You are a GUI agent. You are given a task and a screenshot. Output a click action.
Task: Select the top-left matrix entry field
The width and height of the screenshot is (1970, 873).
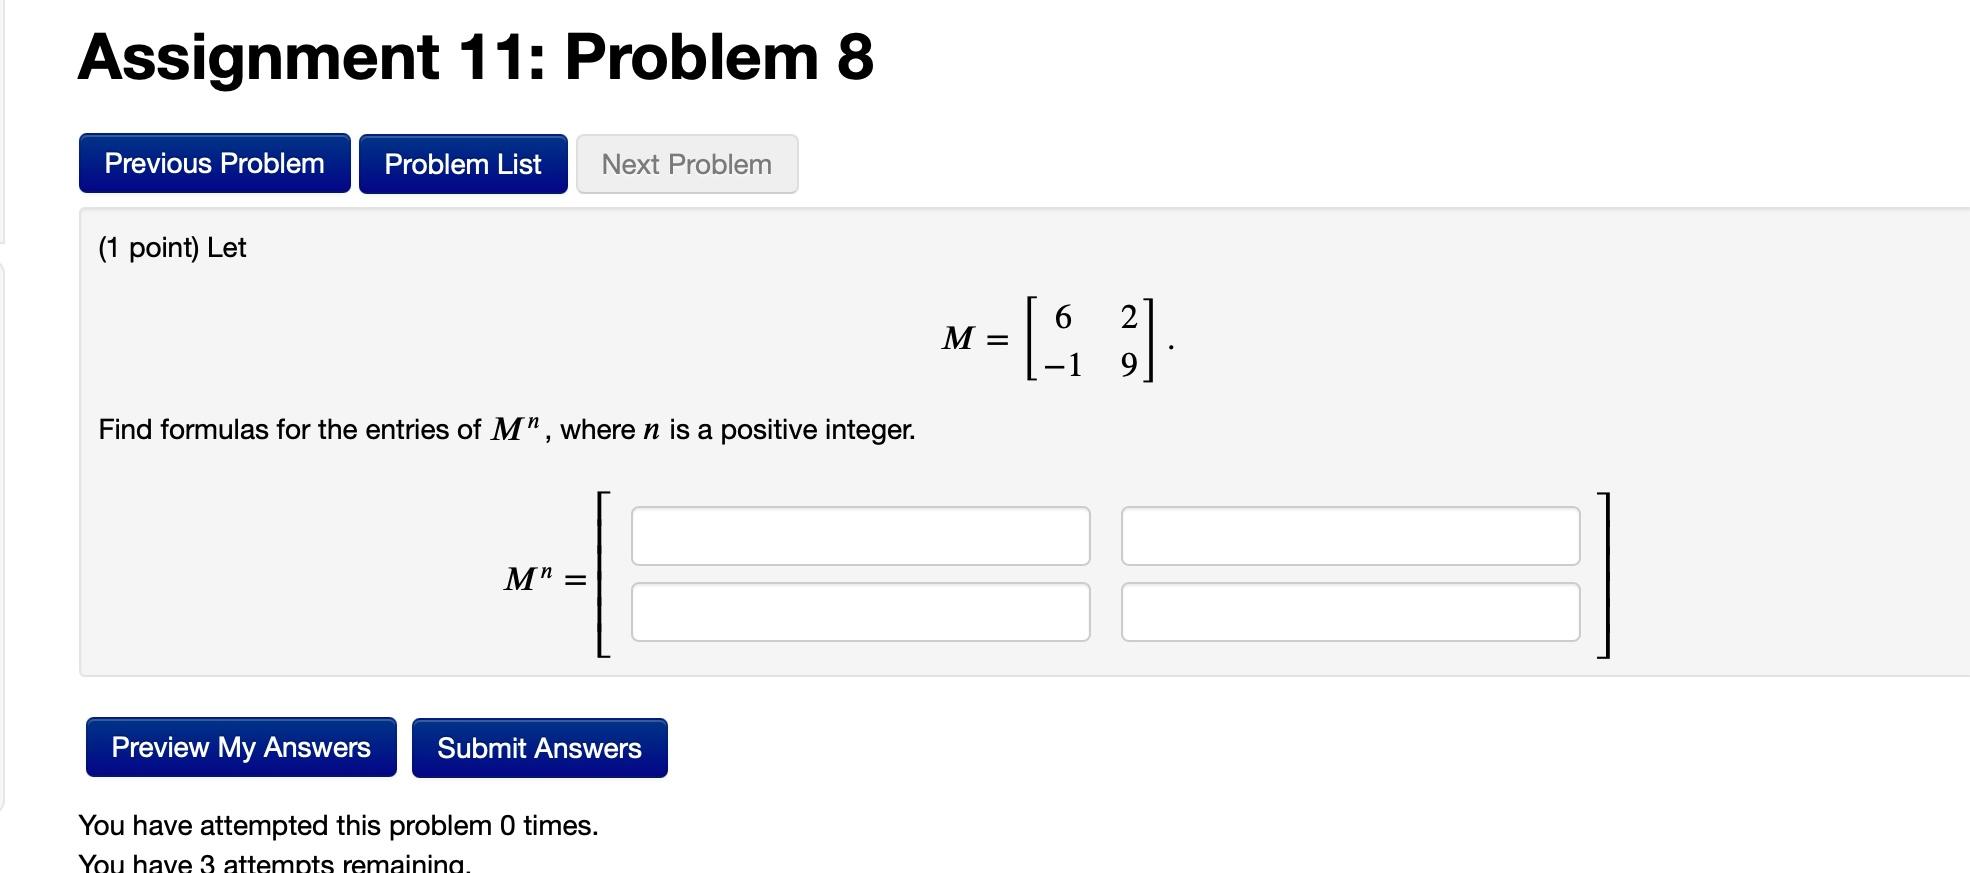click(x=861, y=537)
